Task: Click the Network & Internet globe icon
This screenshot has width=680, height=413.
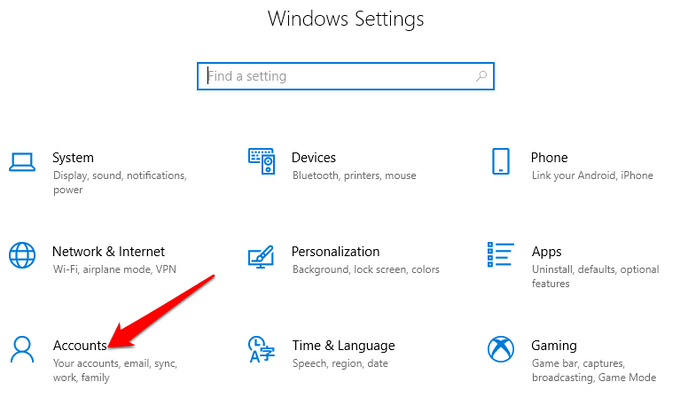Action: 22,256
